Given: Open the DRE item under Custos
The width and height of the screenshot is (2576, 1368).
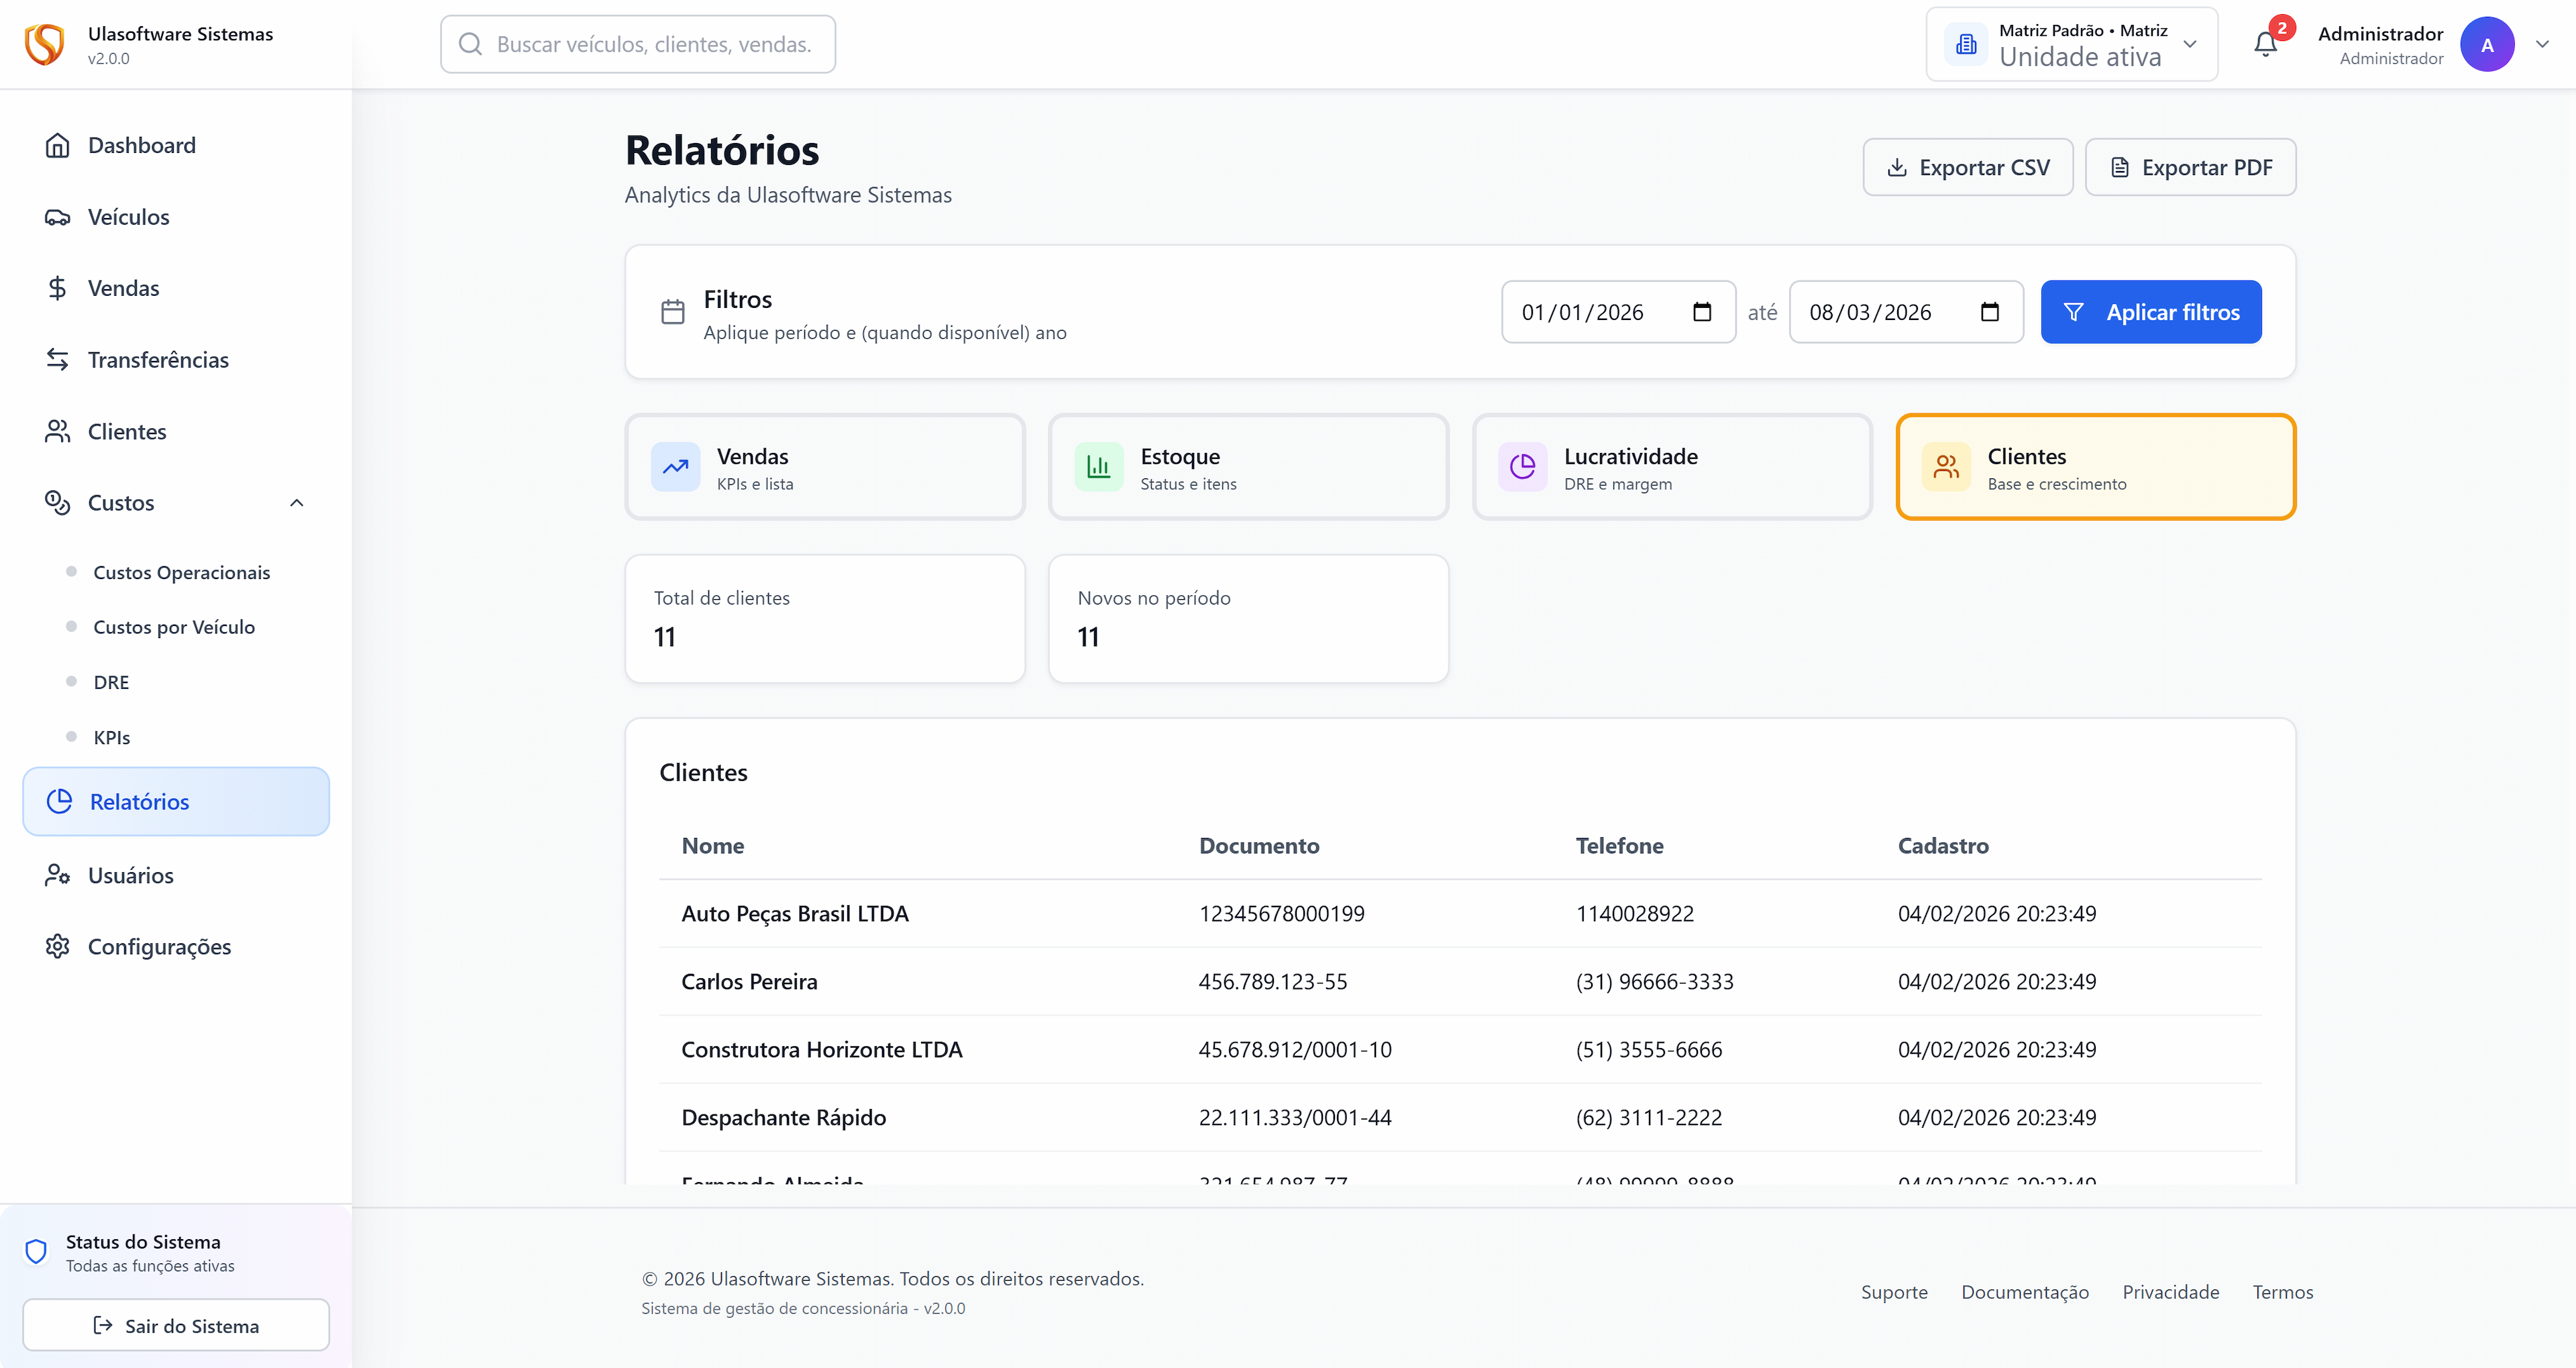Looking at the screenshot, I should point(111,681).
